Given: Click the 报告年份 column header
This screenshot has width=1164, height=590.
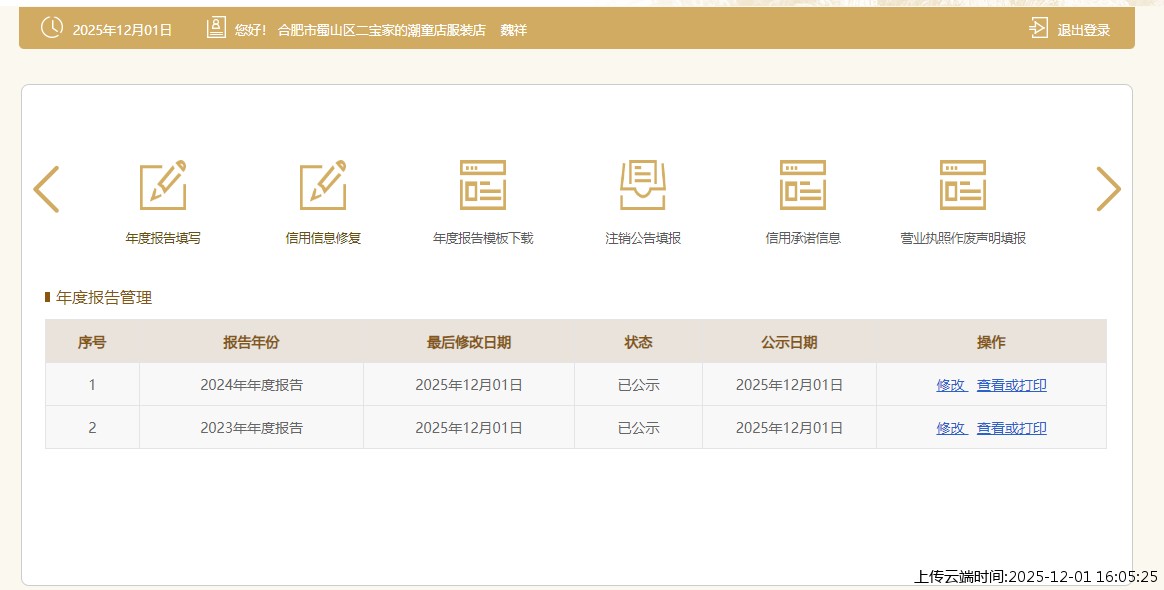Looking at the screenshot, I should 251,342.
